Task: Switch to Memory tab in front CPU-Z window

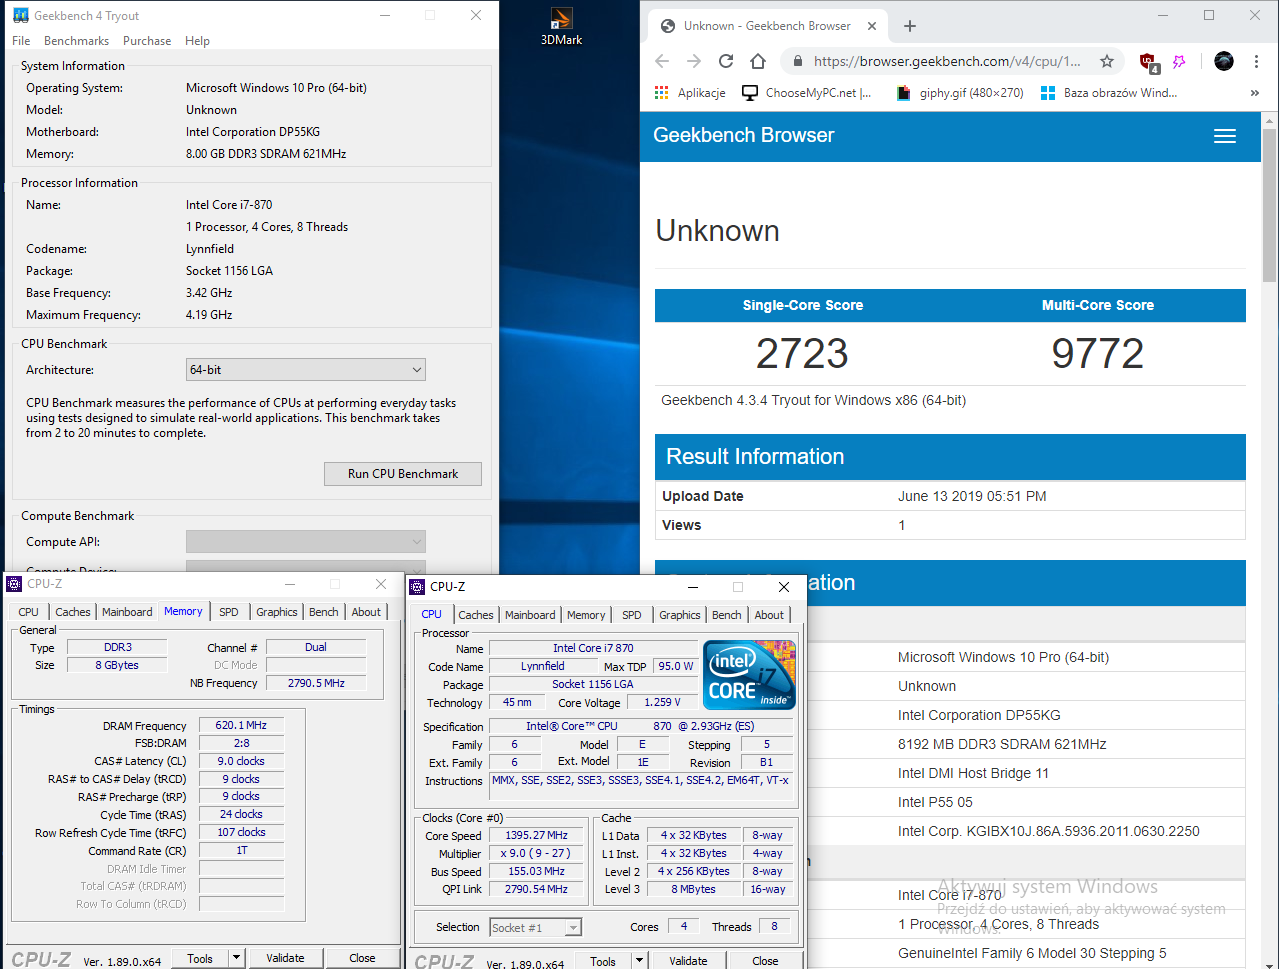Action: point(586,615)
